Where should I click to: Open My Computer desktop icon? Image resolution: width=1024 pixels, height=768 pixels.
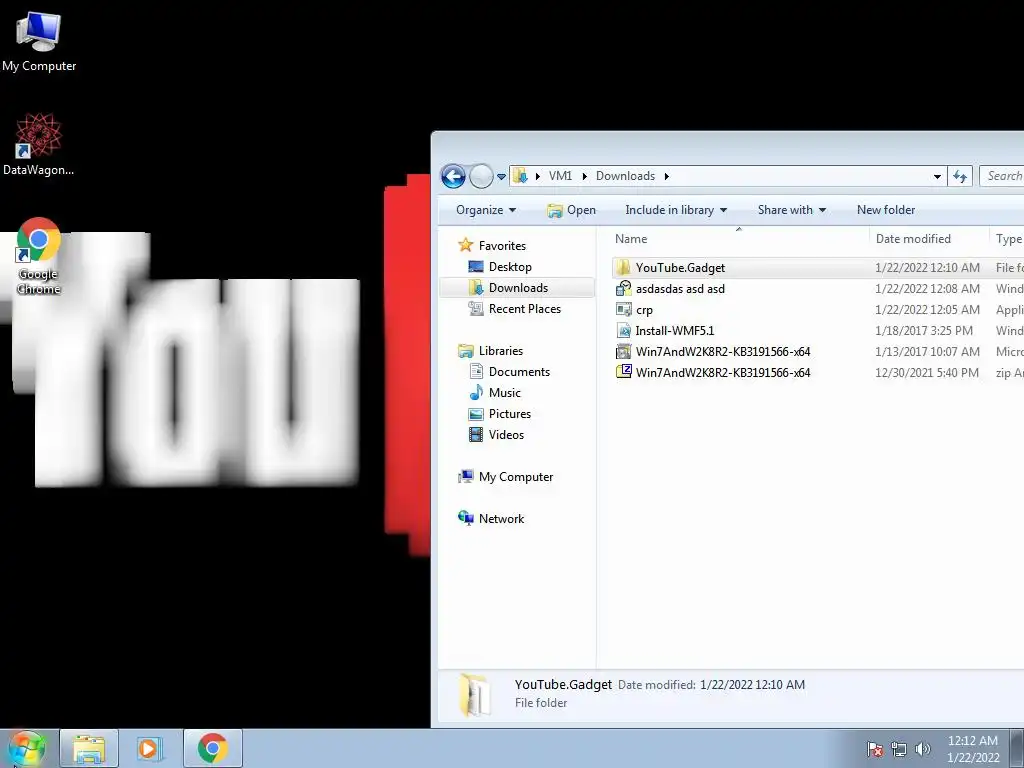39,42
